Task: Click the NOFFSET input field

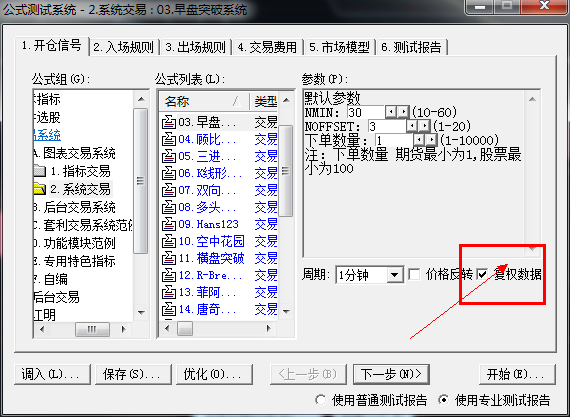Action: 386,126
